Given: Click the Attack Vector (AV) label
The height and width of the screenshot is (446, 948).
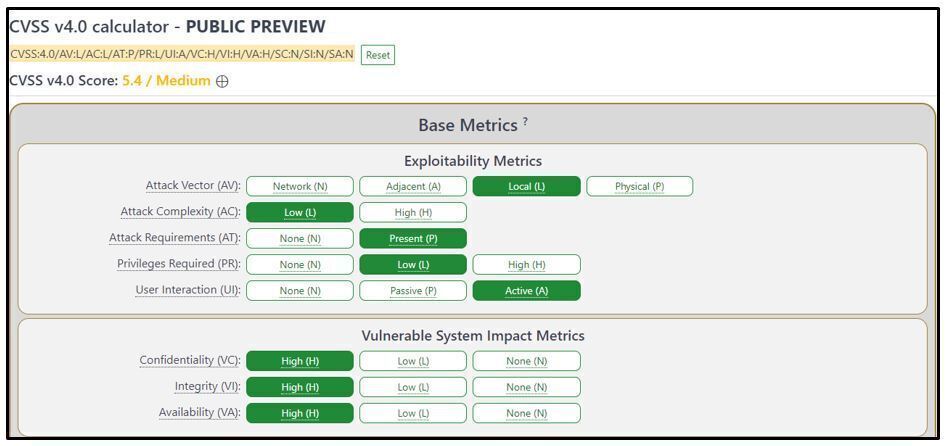Looking at the screenshot, I should (x=192, y=186).
